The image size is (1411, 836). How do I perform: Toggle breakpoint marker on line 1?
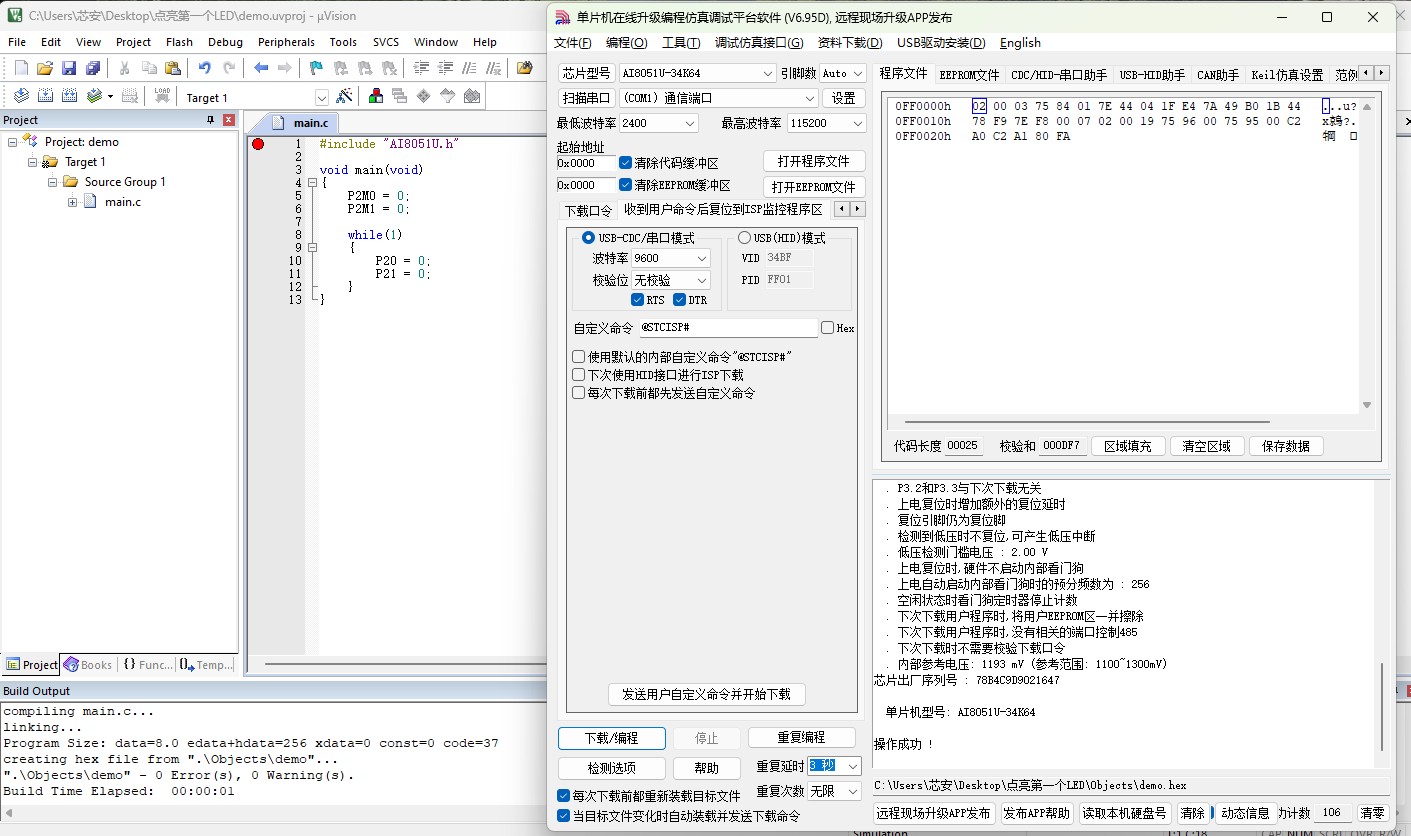(258, 144)
